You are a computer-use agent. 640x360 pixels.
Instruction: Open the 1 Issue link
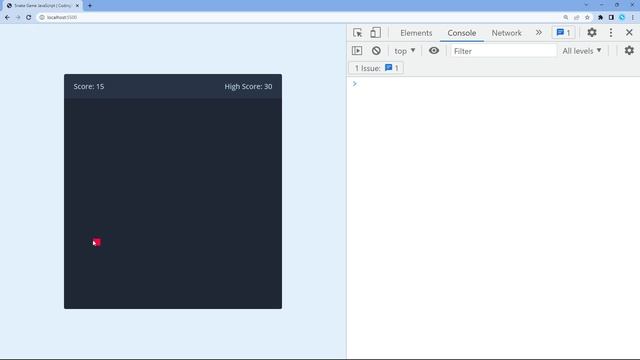(376, 68)
